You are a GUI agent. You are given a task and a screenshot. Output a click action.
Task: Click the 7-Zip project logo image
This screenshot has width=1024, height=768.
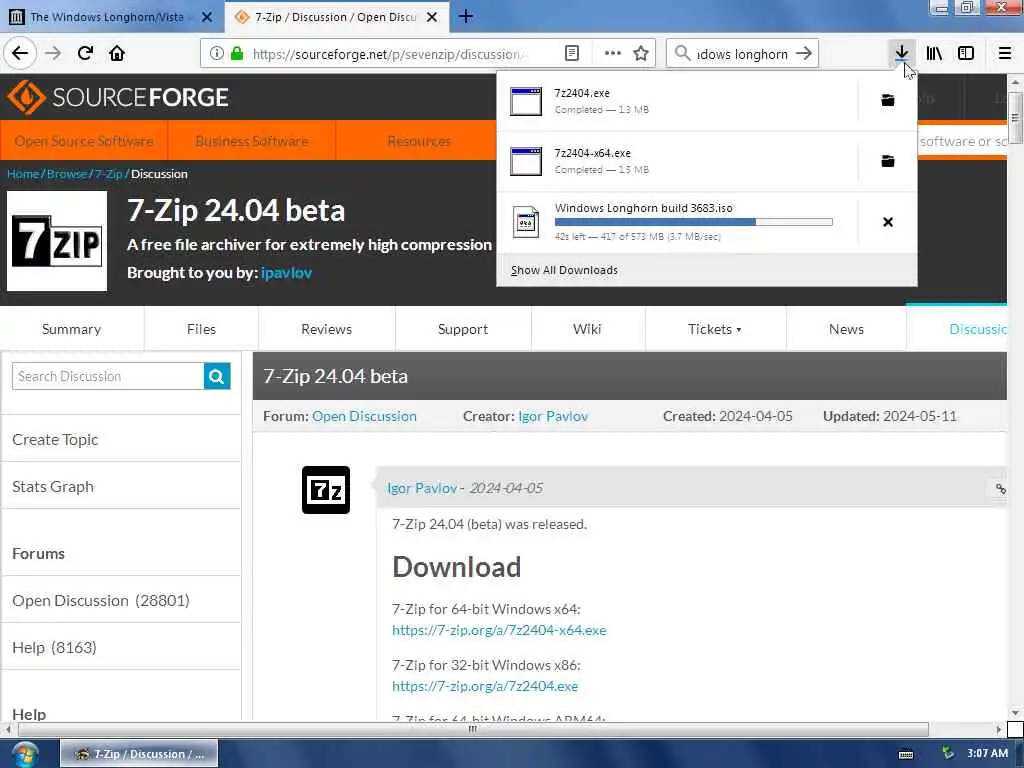tap(57, 241)
